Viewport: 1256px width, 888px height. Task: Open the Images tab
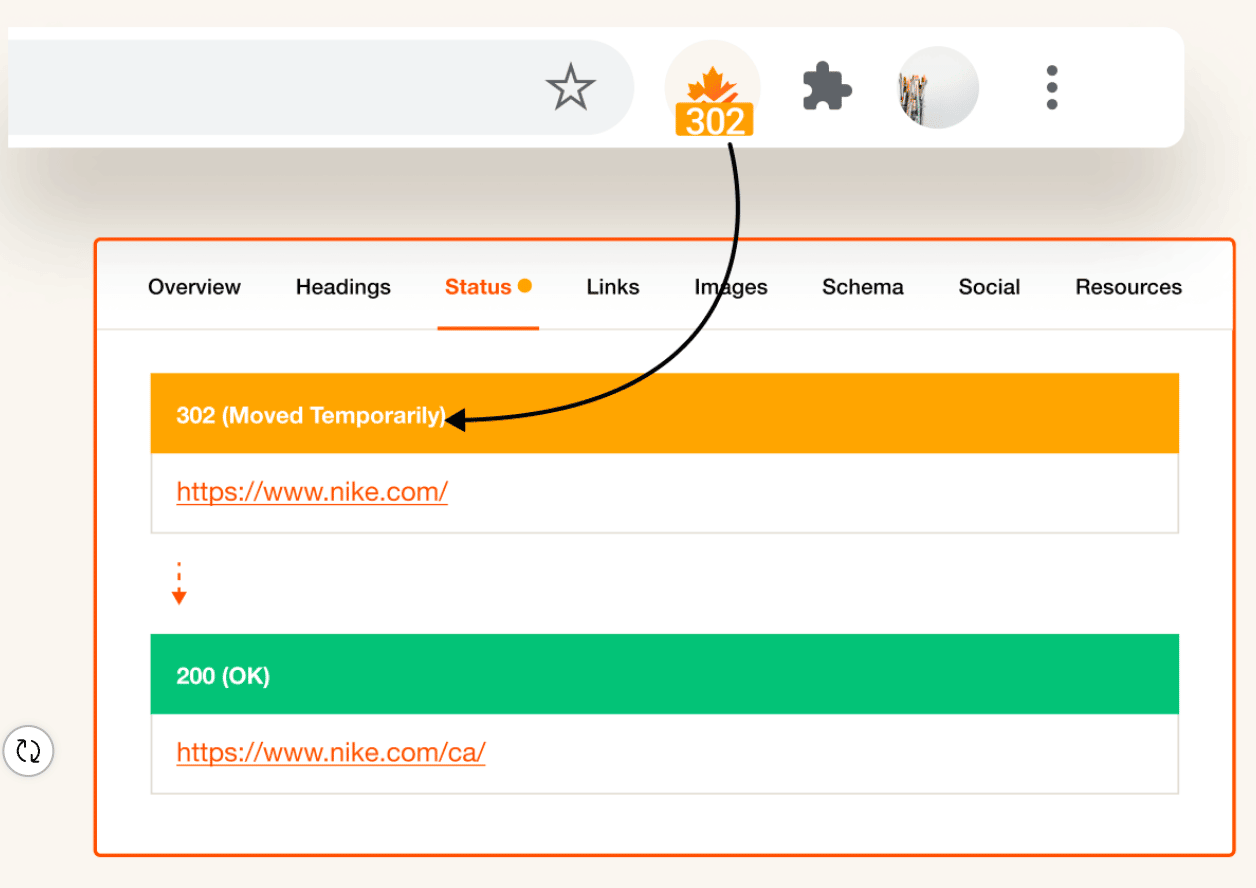coord(731,287)
